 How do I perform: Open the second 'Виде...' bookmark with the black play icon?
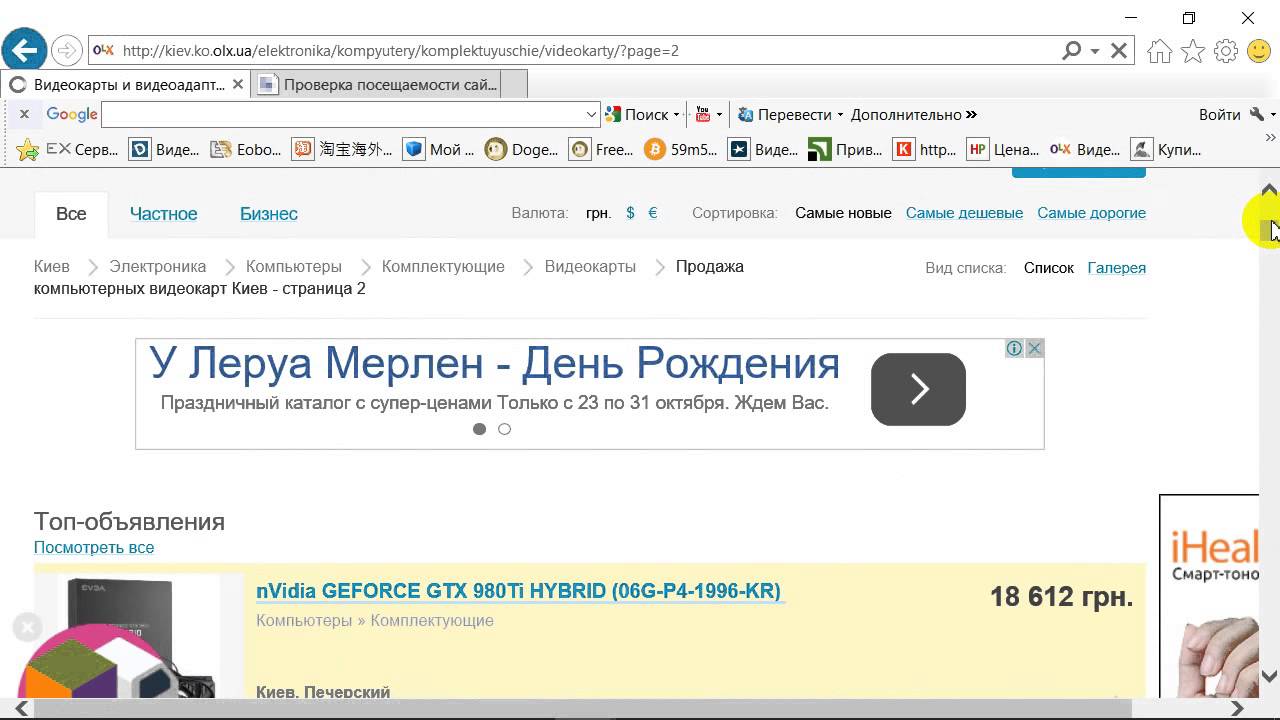[x=763, y=150]
